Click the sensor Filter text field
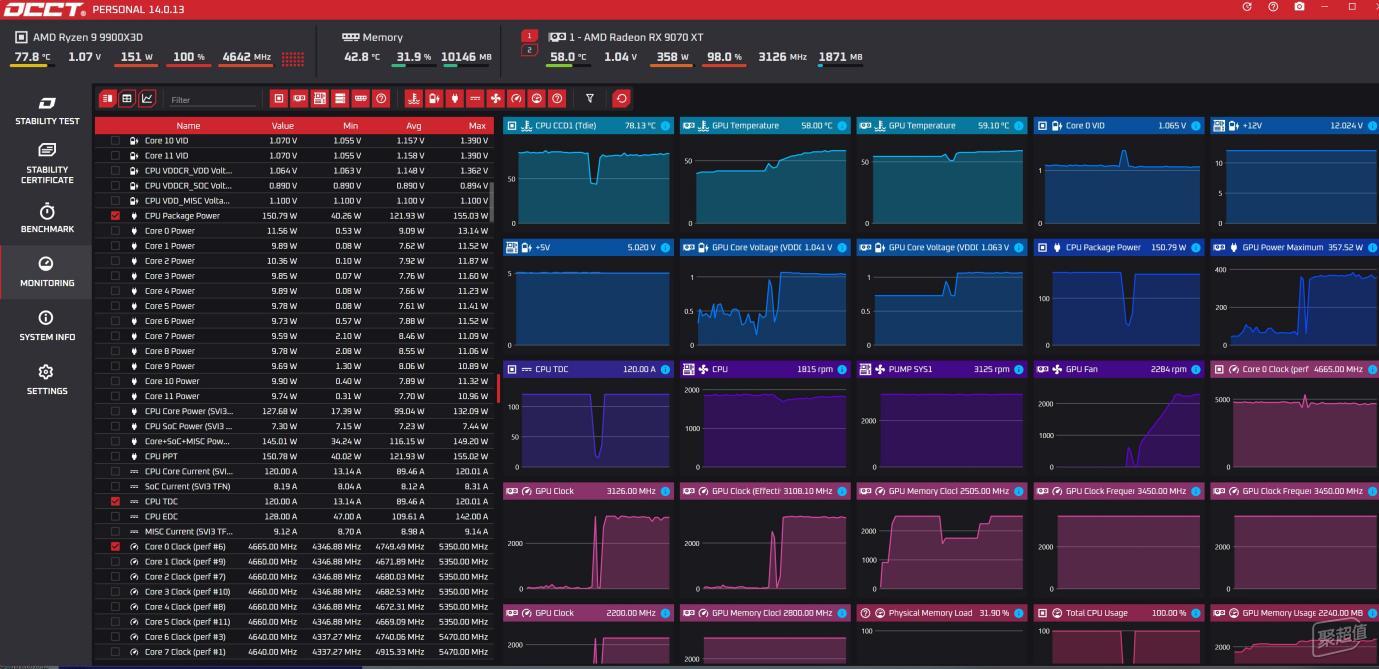The image size is (1379, 669). tap(212, 99)
